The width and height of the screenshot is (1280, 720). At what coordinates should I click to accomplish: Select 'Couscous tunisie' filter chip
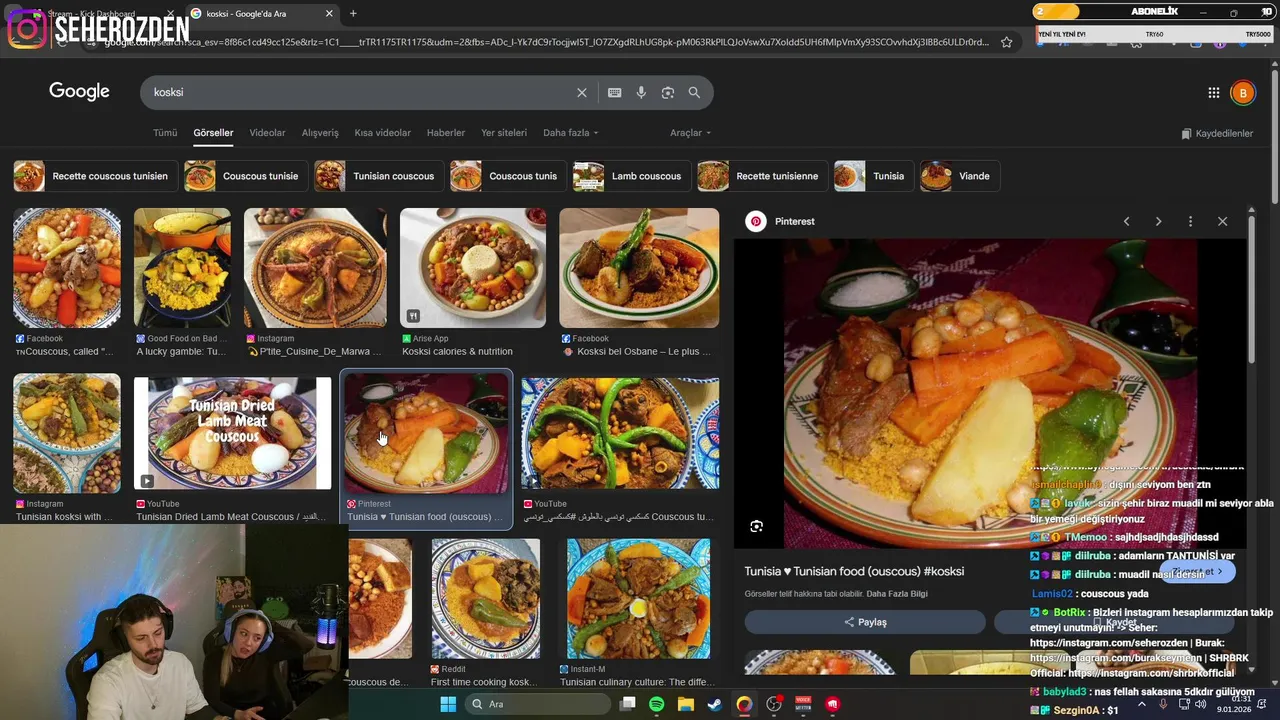246,176
